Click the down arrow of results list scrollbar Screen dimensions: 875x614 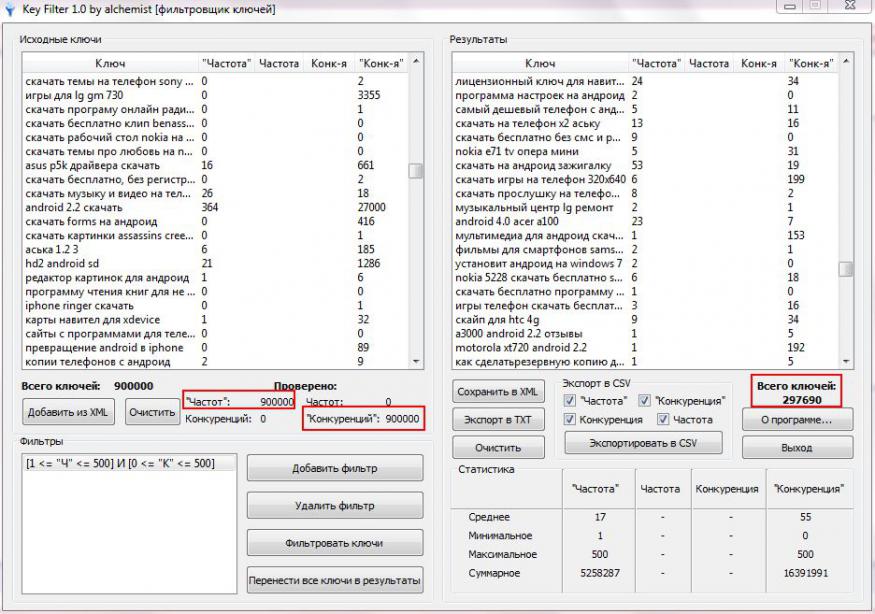click(x=846, y=361)
